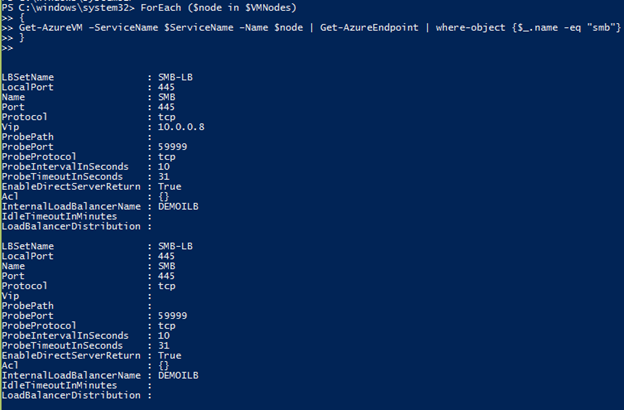The width and height of the screenshot is (624, 410).
Task: Click the first ProbePort value 59999
Action: 174,146
